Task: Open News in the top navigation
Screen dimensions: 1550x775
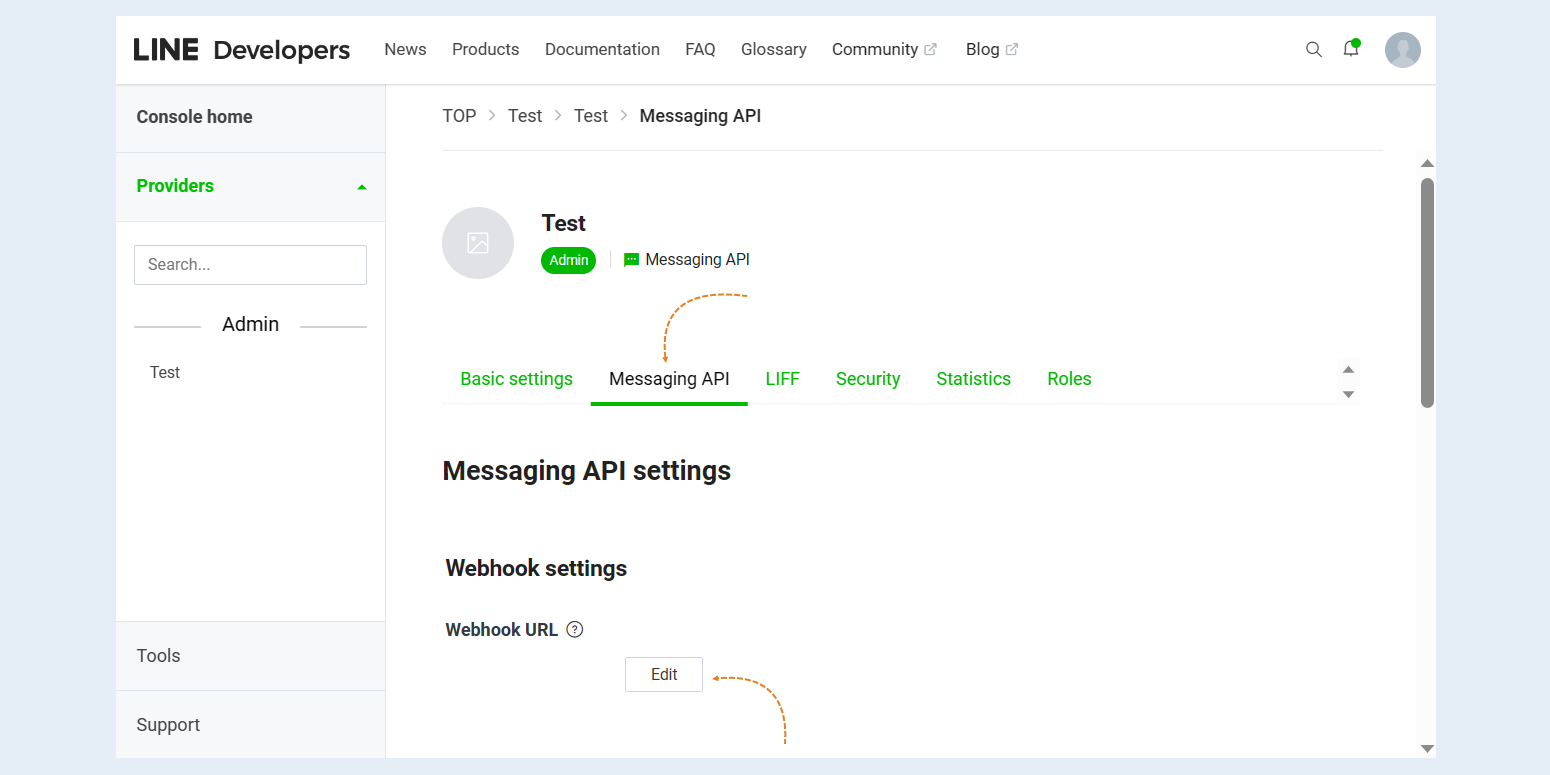Action: pyautogui.click(x=405, y=49)
